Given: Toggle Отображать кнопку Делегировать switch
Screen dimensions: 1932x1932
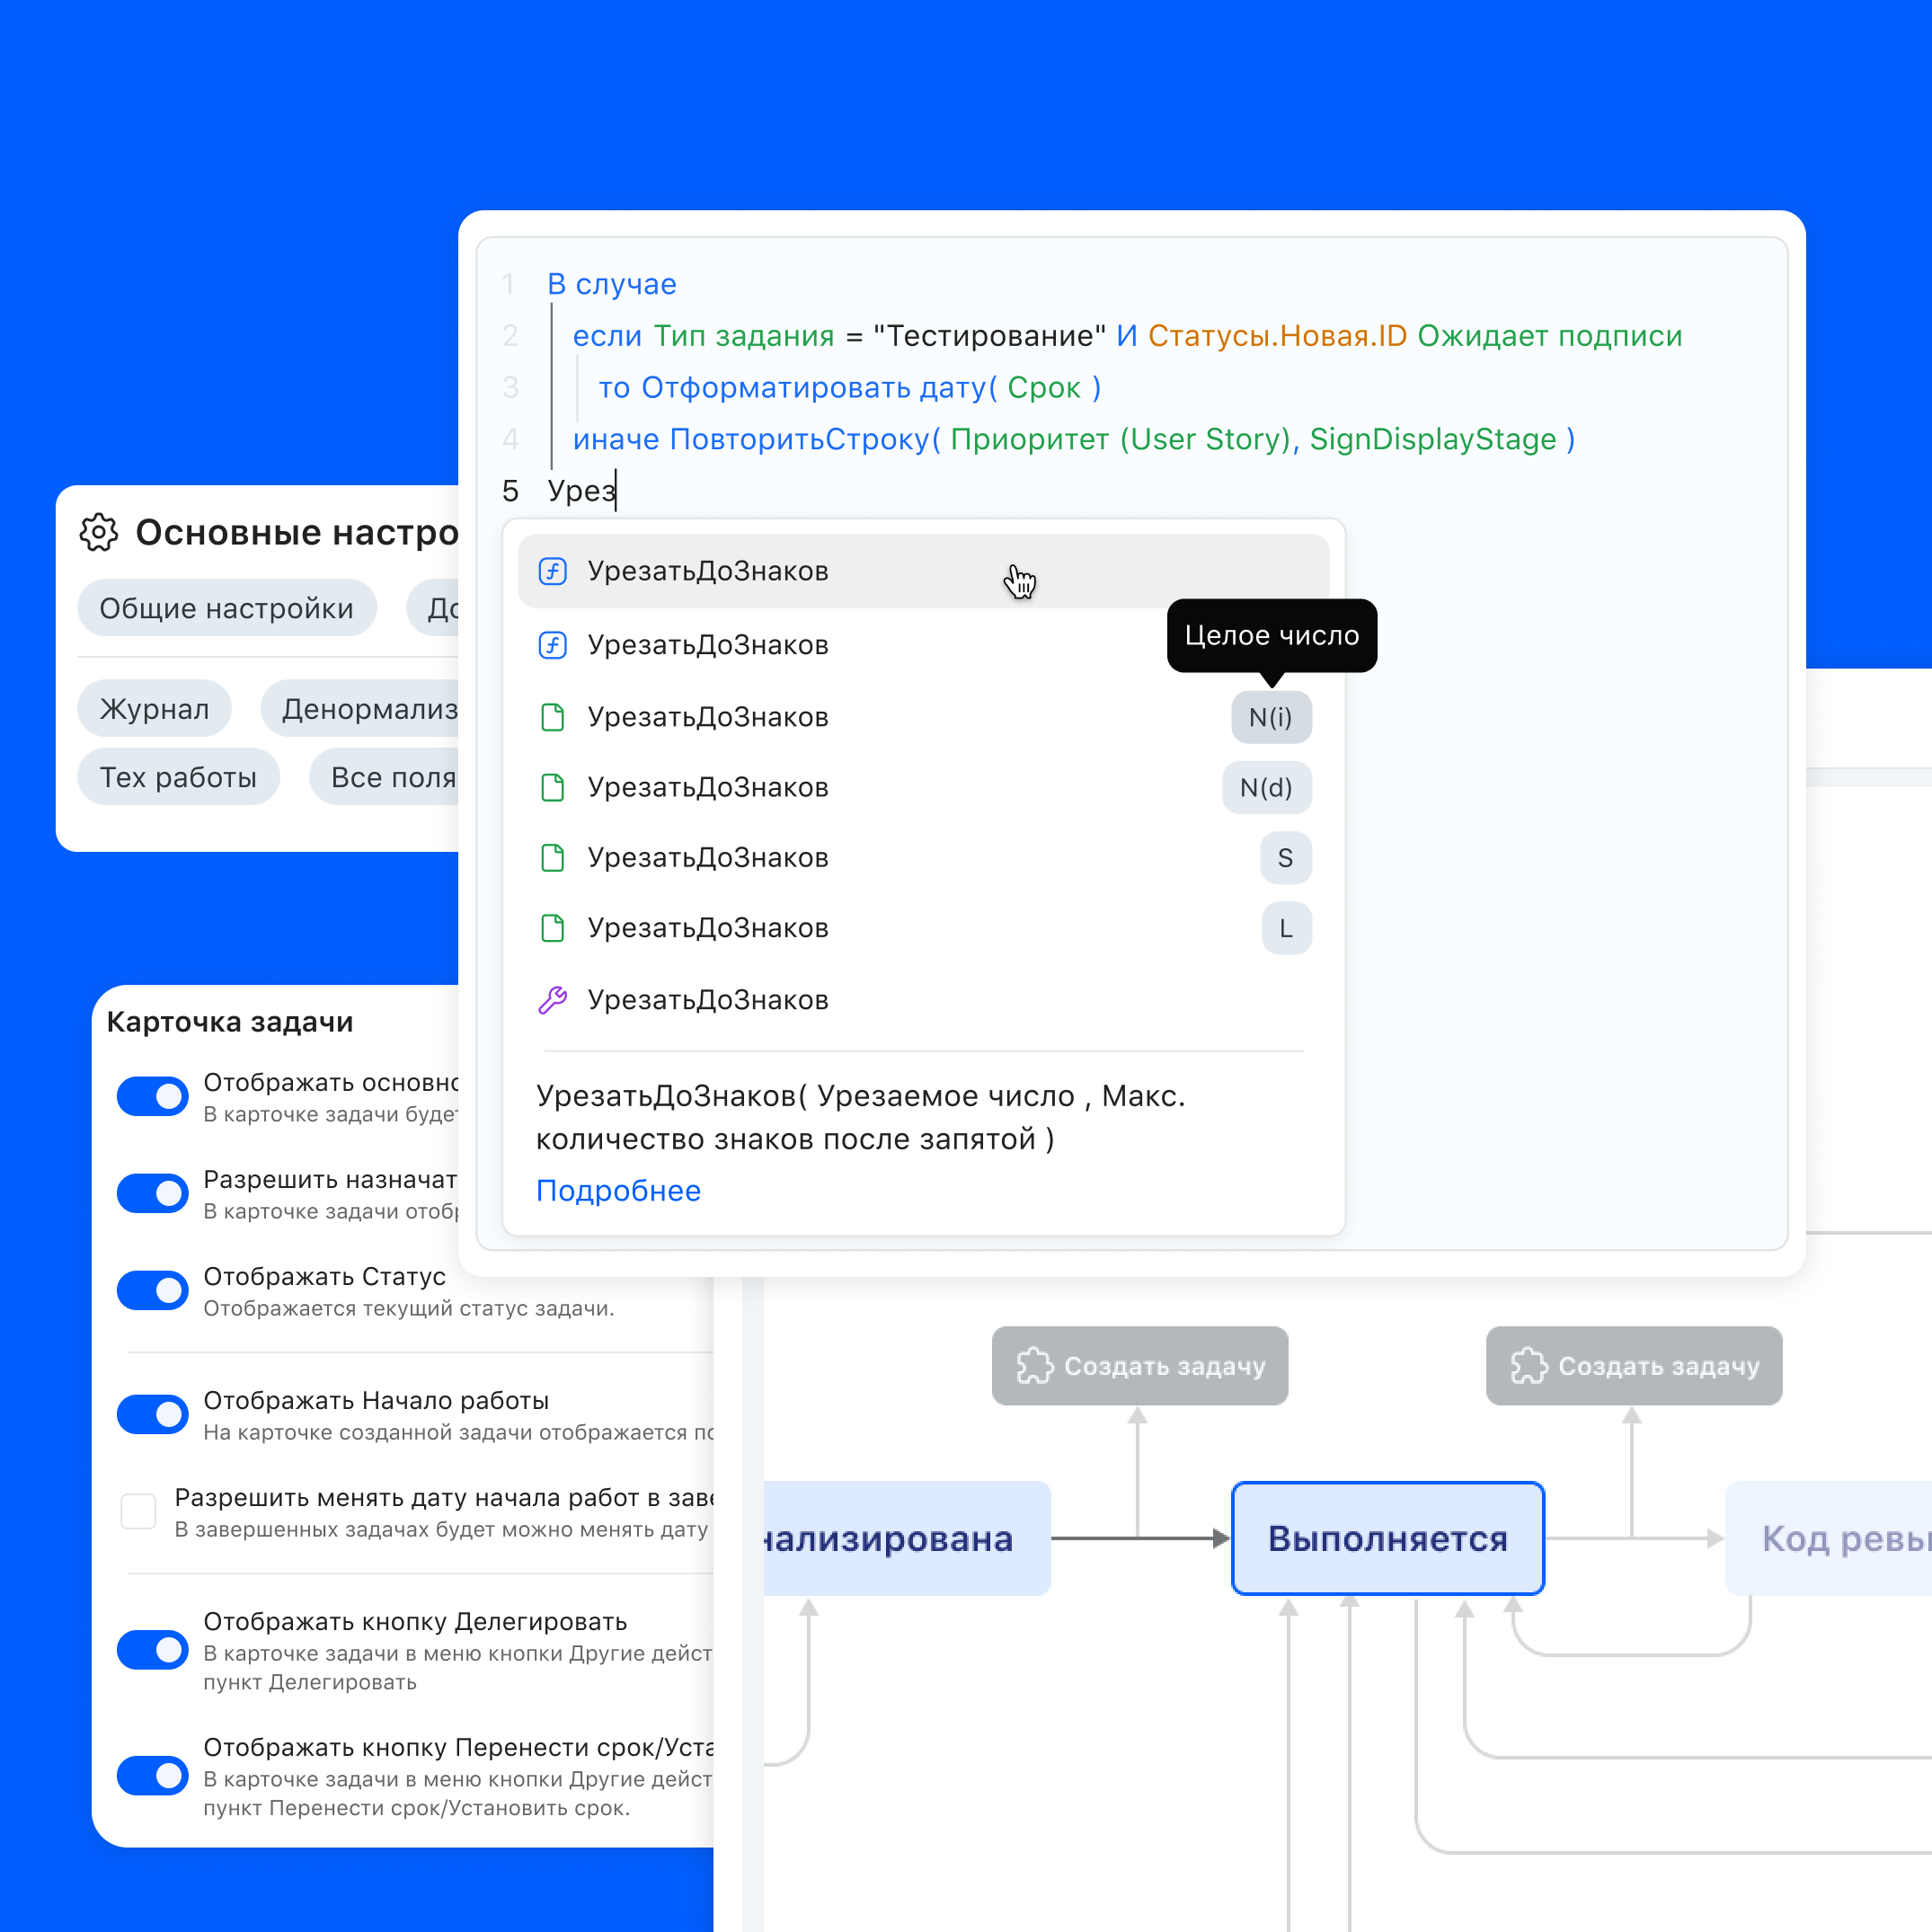Looking at the screenshot, I should pyautogui.click(x=152, y=1650).
